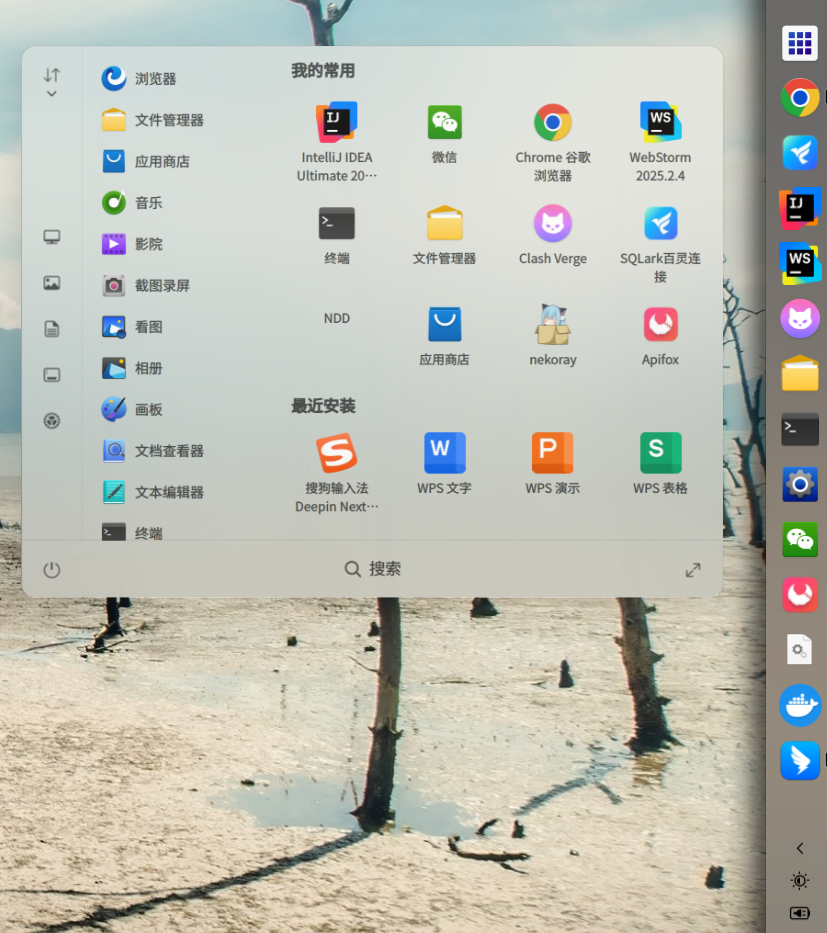Click the launcher grid icon atop the dock

coord(800,43)
